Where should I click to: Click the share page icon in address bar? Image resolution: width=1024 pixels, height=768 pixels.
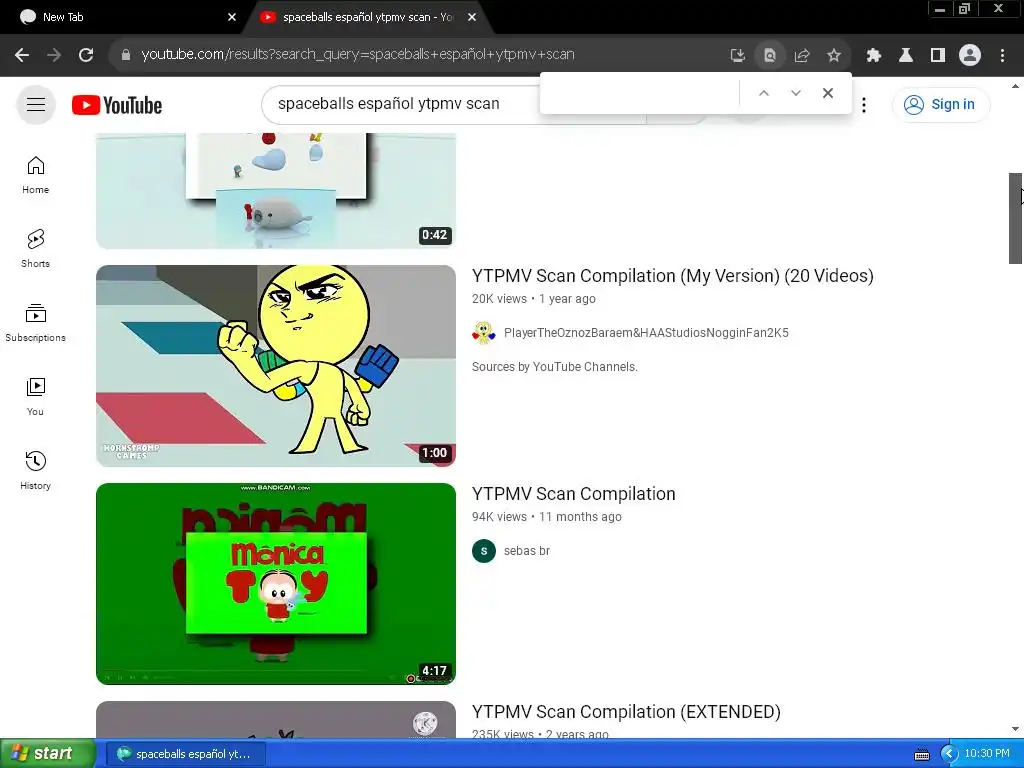click(x=802, y=56)
